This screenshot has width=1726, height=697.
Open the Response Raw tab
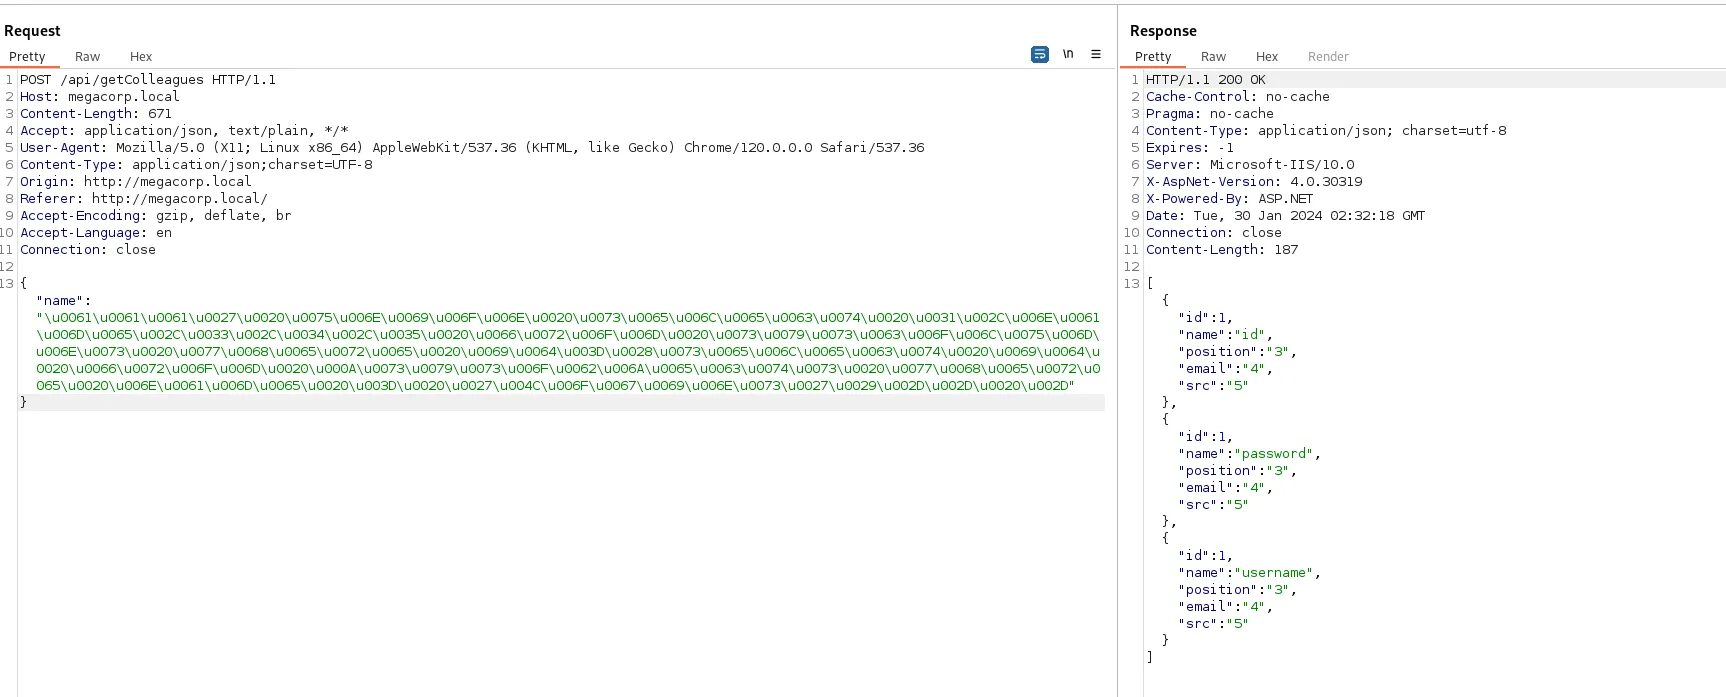click(x=1213, y=57)
